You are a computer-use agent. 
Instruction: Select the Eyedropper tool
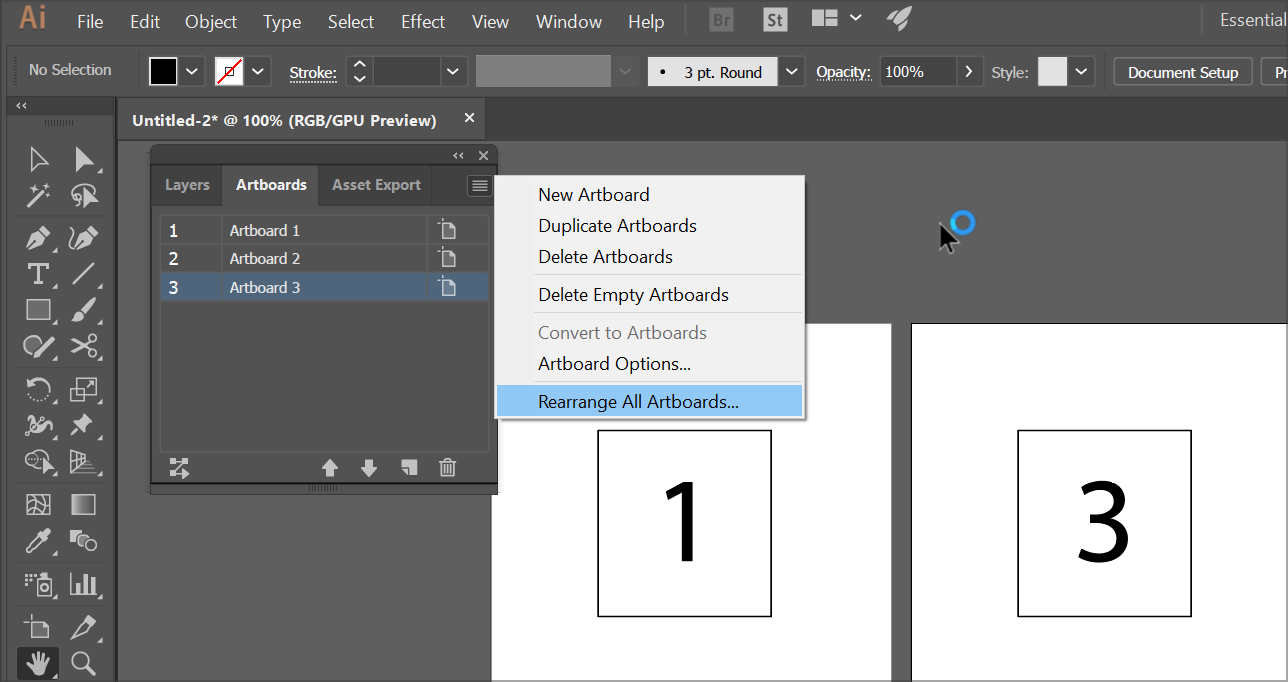(x=38, y=541)
